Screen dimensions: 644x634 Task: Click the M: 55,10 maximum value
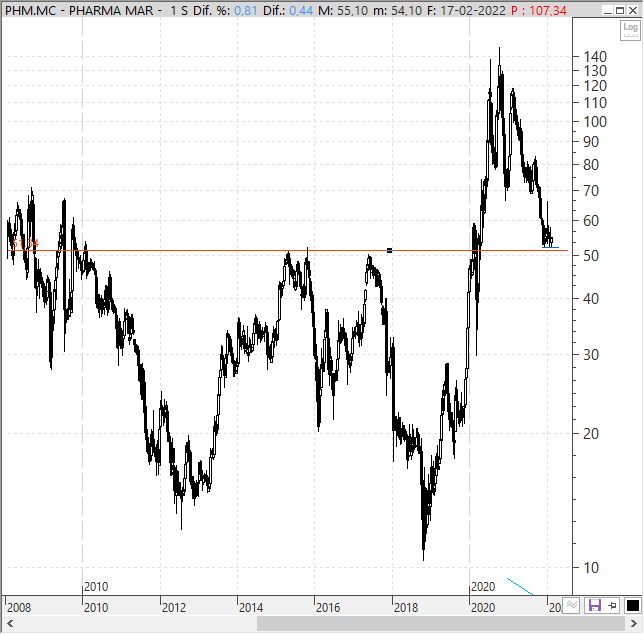[x=343, y=10]
